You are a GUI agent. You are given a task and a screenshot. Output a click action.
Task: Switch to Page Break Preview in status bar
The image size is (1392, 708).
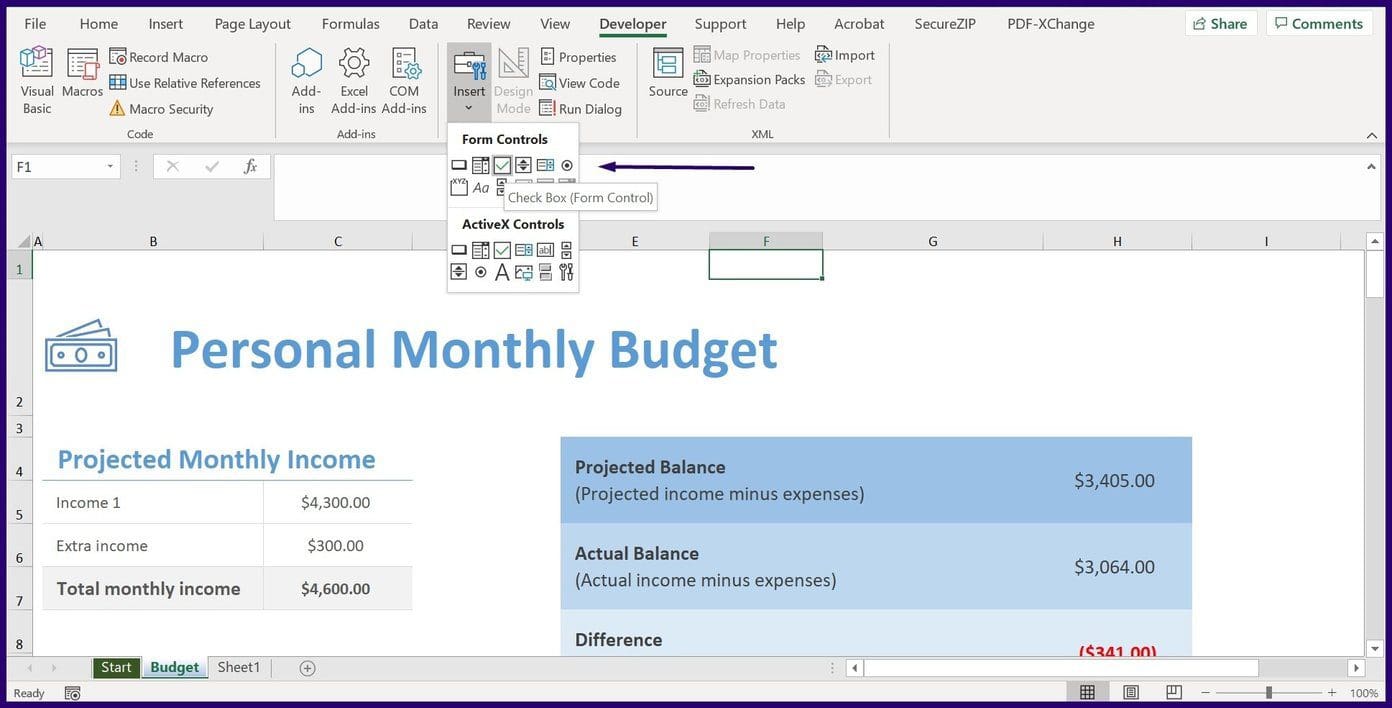(x=1174, y=693)
